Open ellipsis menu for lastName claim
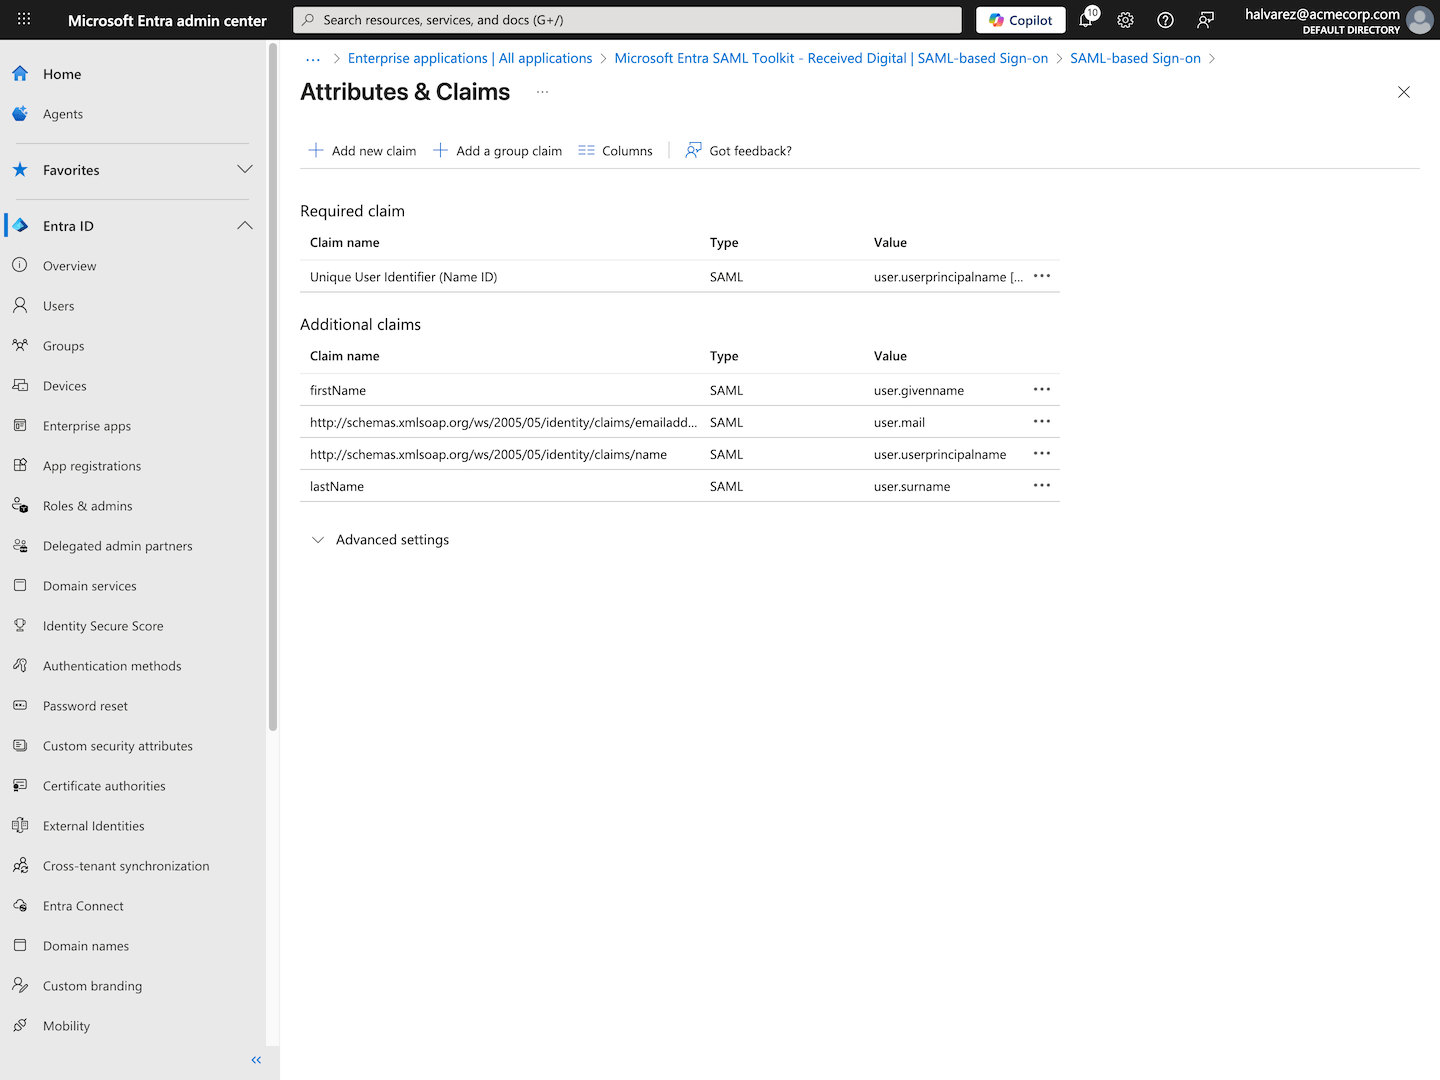Viewport: 1440px width, 1080px height. 1042,486
